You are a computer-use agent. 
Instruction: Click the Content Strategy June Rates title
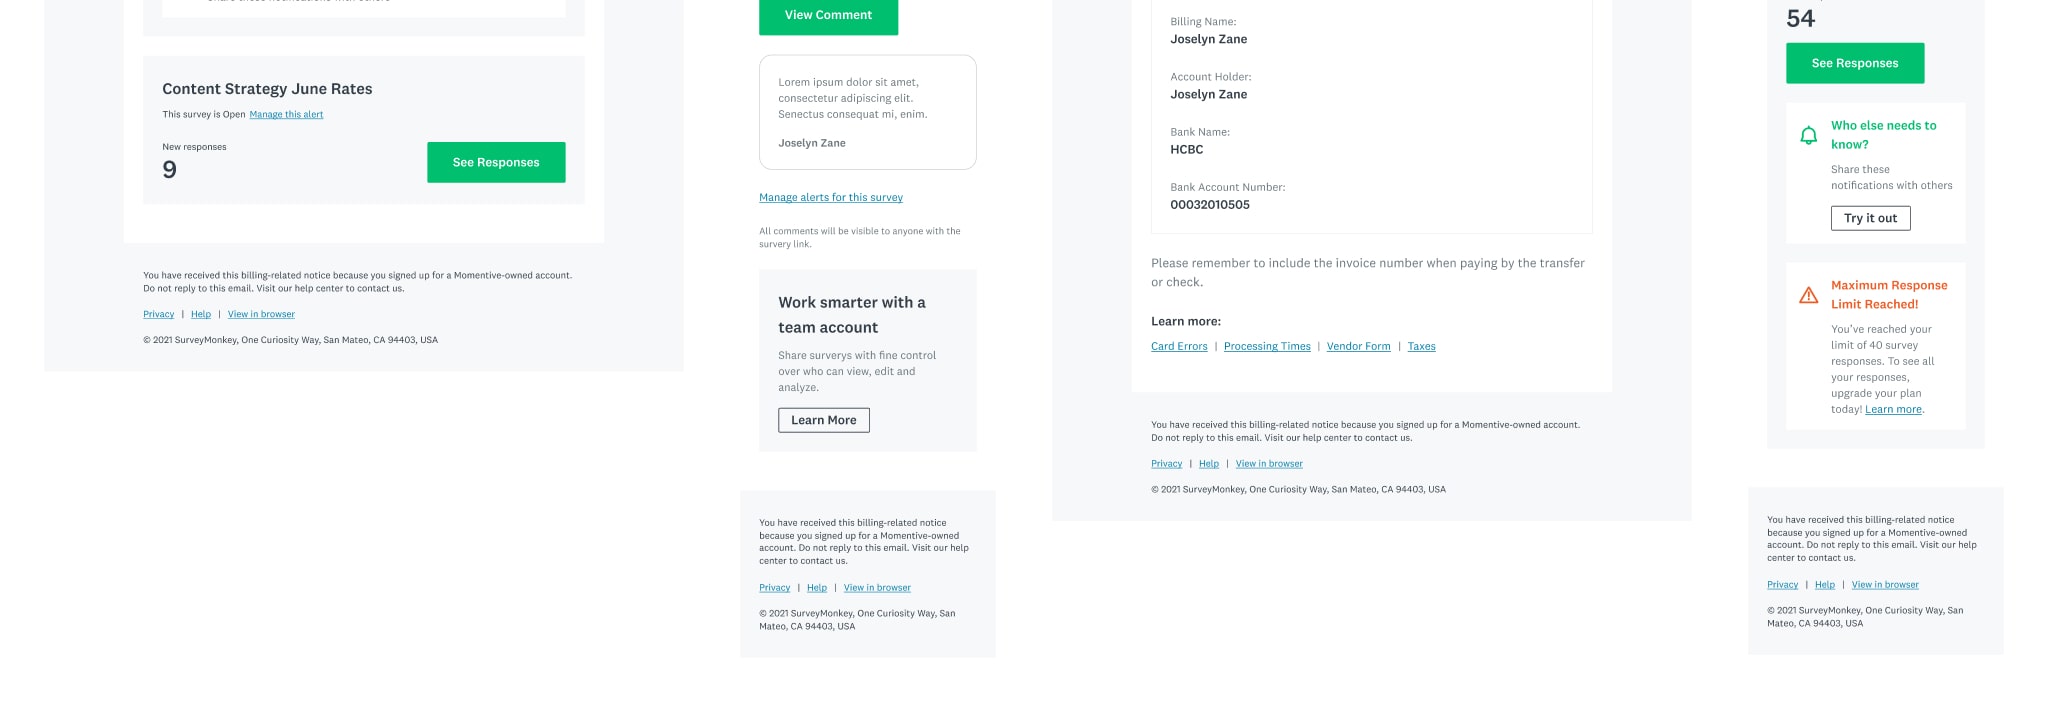click(267, 89)
